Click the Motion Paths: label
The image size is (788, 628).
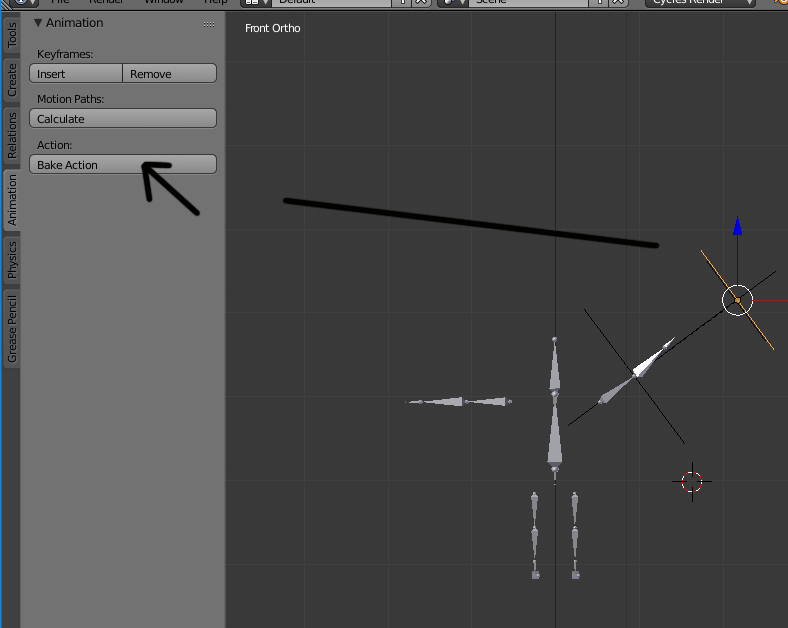[70, 99]
